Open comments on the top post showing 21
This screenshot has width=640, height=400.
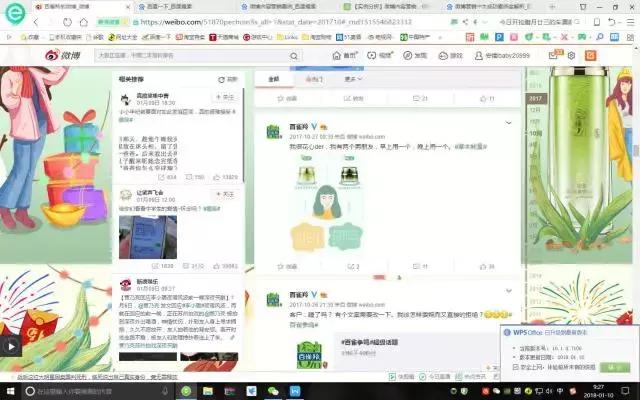tap(420, 98)
